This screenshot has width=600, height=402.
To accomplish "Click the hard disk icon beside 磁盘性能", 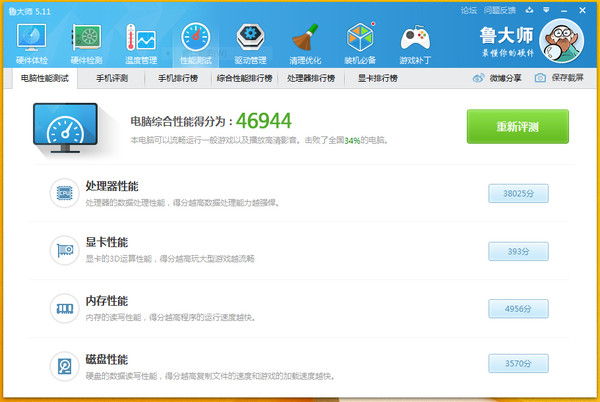I will pyautogui.click(x=64, y=366).
